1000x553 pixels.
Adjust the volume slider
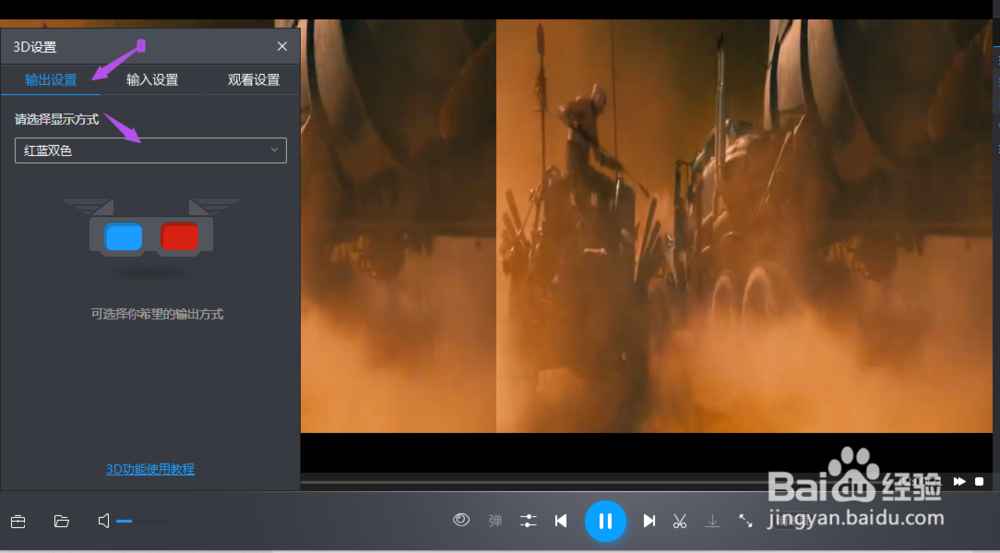[x=142, y=521]
